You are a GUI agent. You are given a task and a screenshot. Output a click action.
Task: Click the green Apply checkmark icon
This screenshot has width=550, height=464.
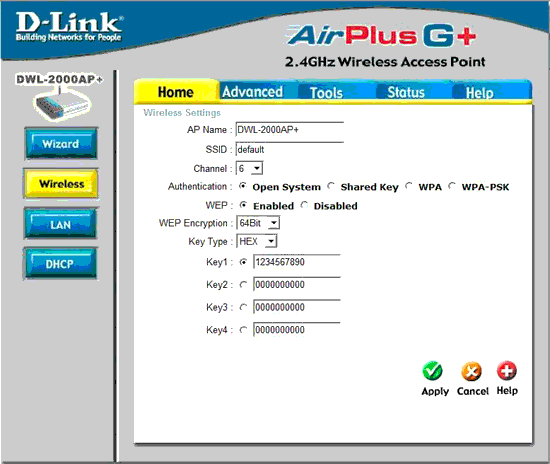(x=432, y=371)
